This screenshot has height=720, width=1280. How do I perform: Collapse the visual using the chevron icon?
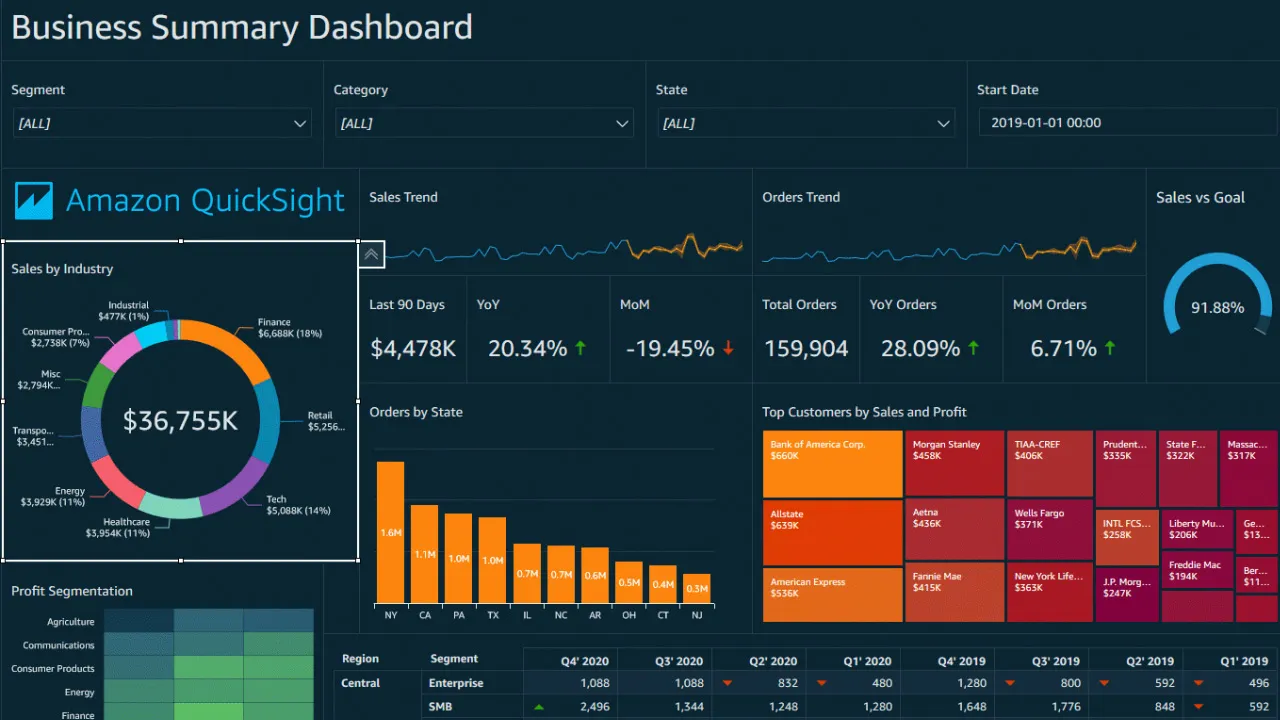[x=372, y=254]
